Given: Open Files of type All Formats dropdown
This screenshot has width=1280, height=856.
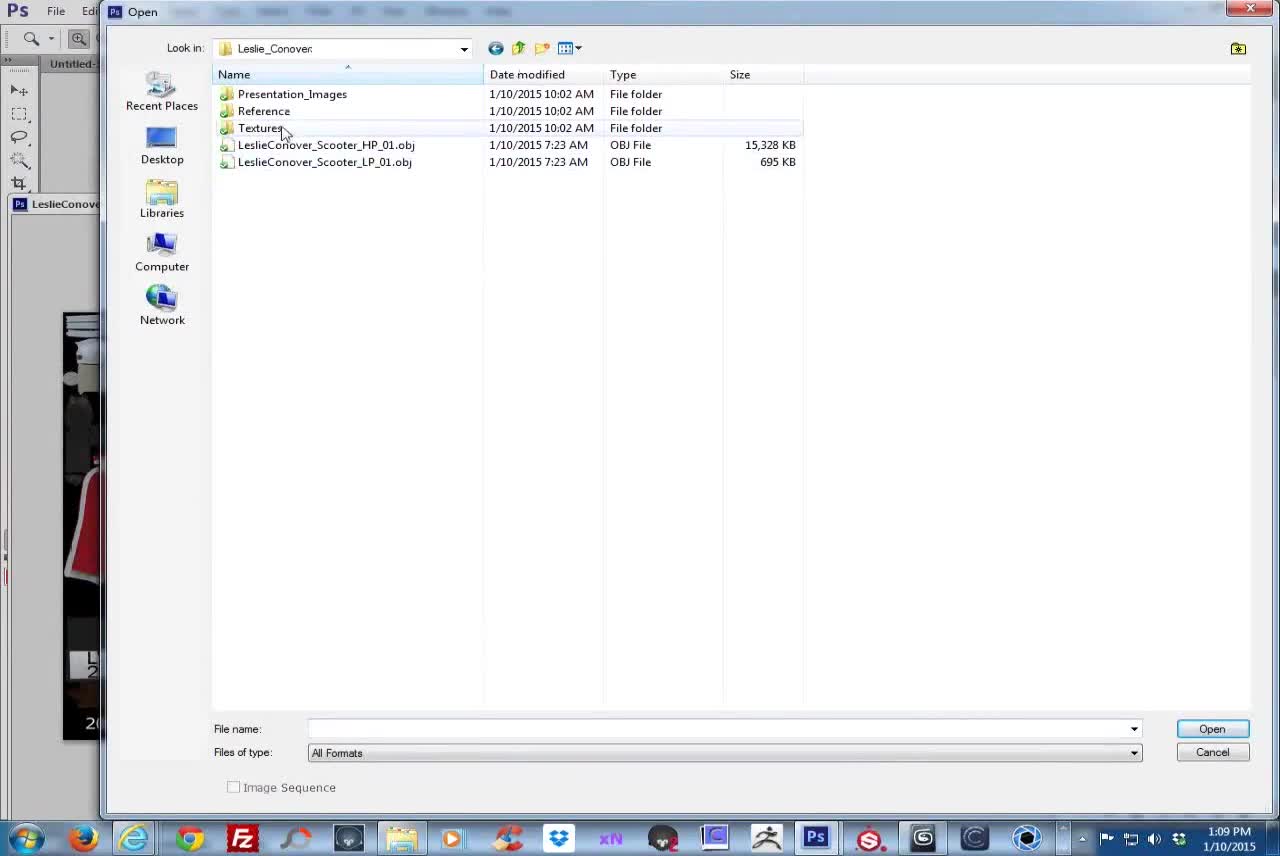Looking at the screenshot, I should [725, 753].
